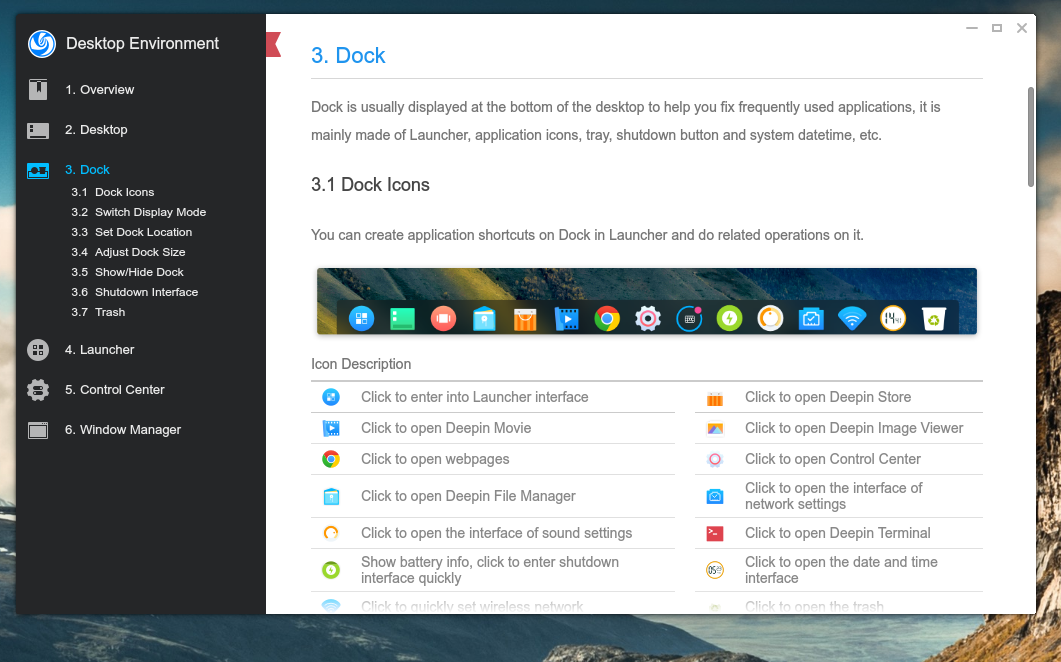
Task: Click the File Manager icon in dock image
Action: tap(484, 318)
